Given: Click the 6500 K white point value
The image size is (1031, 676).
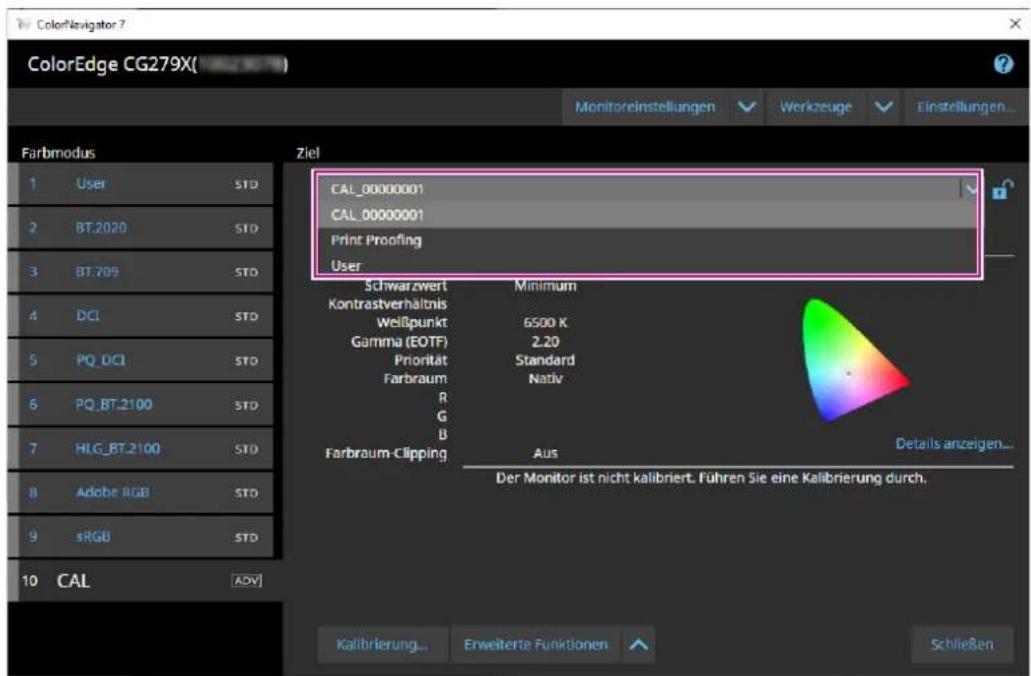Looking at the screenshot, I should pyautogui.click(x=545, y=323).
